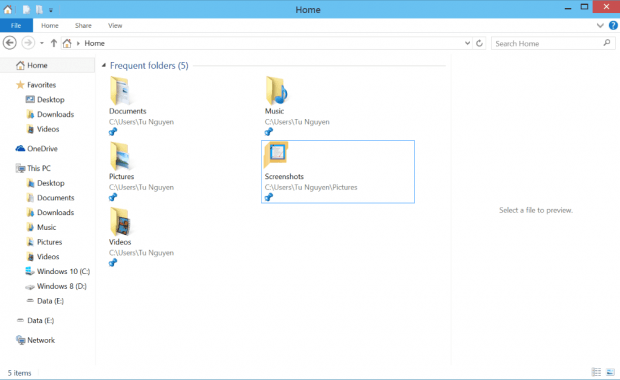
Task: Go back with the Back arrow button
Action: [9, 43]
